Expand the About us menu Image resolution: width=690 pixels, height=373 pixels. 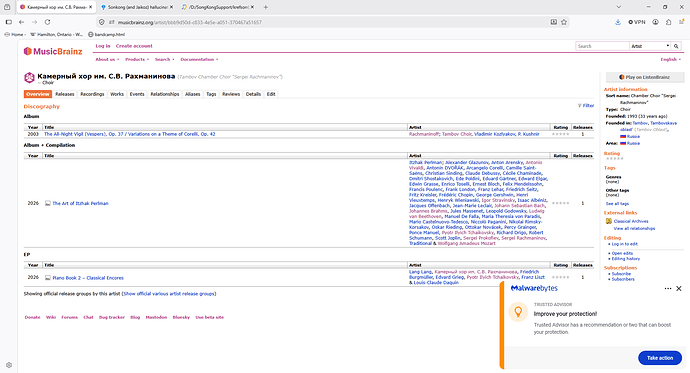[107, 59]
